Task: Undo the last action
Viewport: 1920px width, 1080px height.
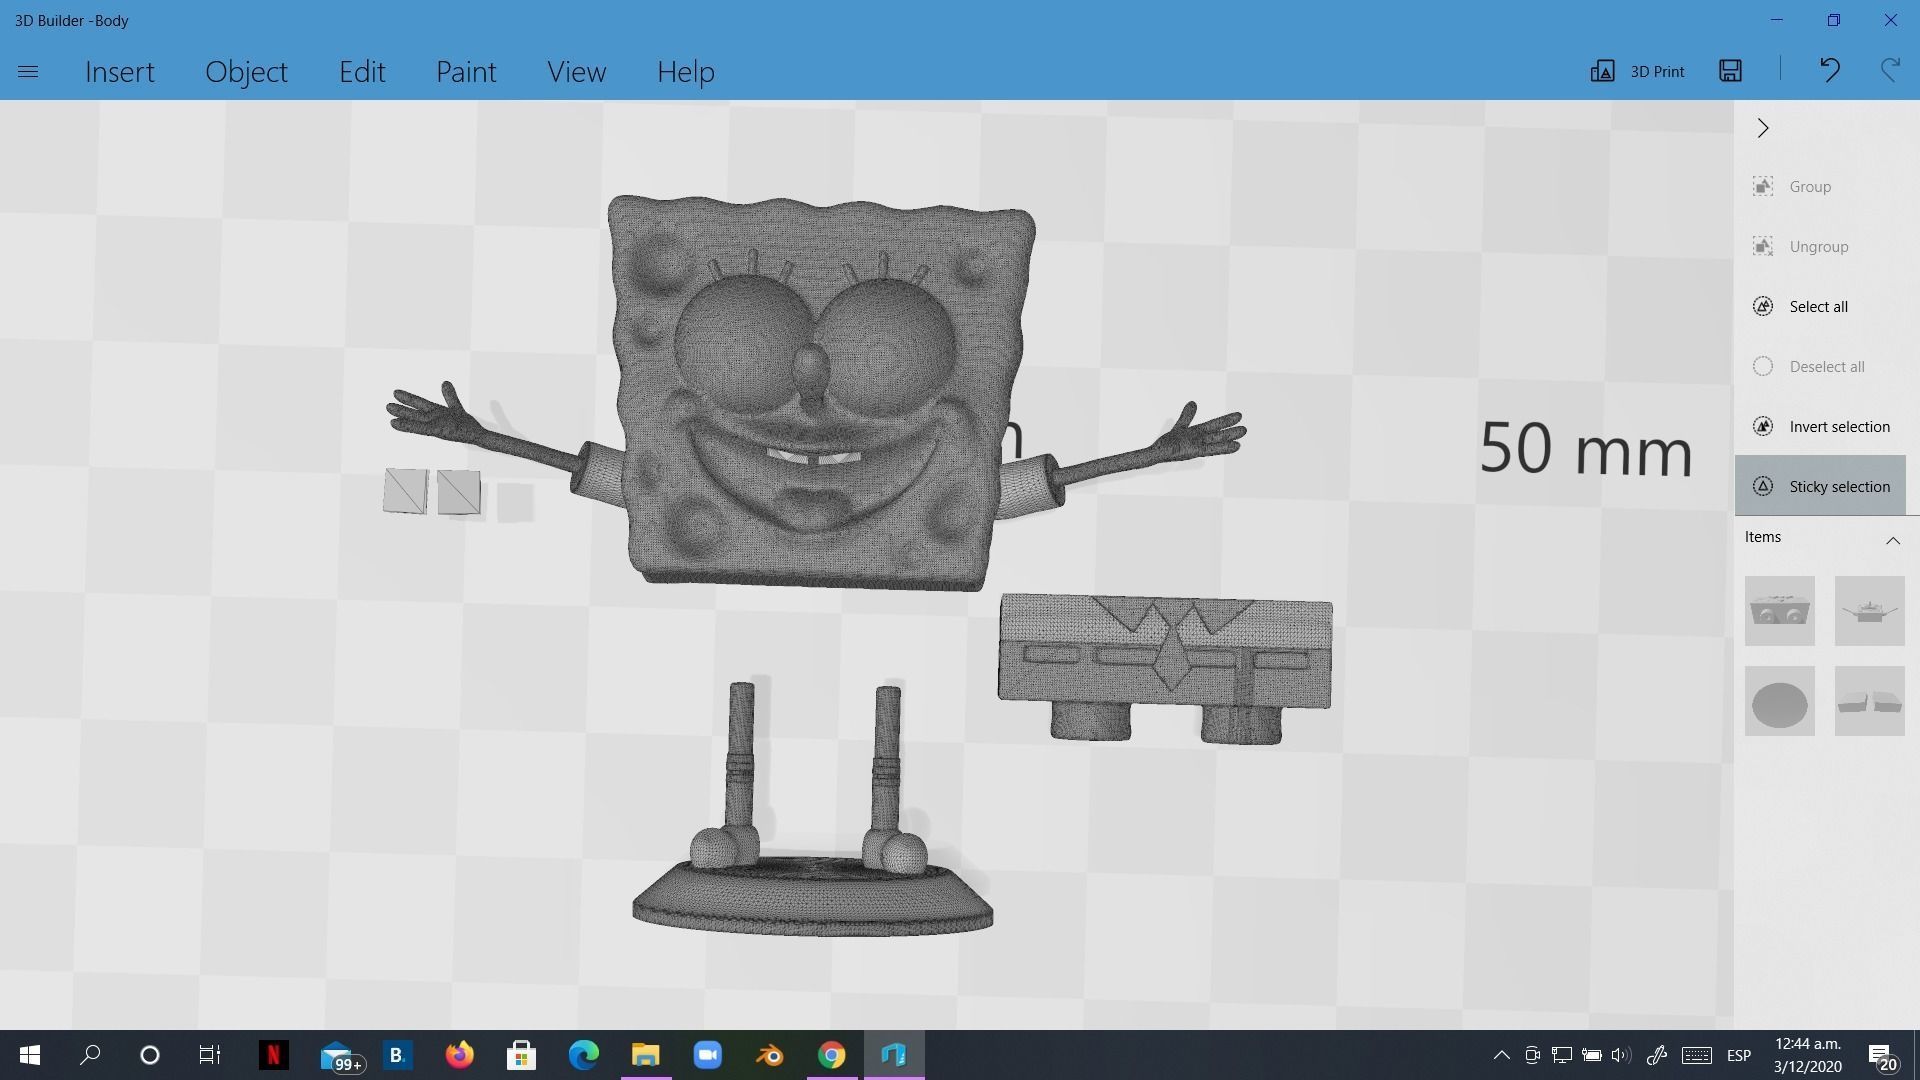Action: pyautogui.click(x=1829, y=70)
